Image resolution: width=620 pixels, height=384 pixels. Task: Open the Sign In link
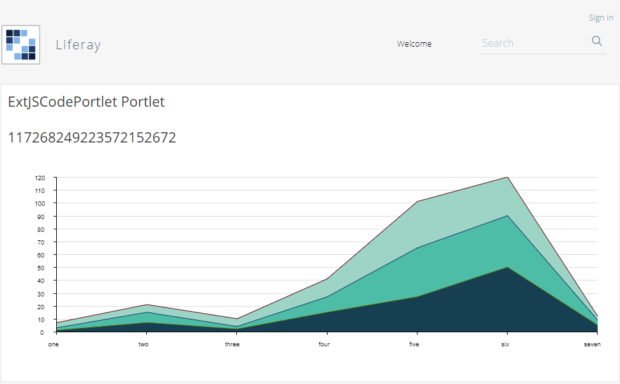coord(601,18)
